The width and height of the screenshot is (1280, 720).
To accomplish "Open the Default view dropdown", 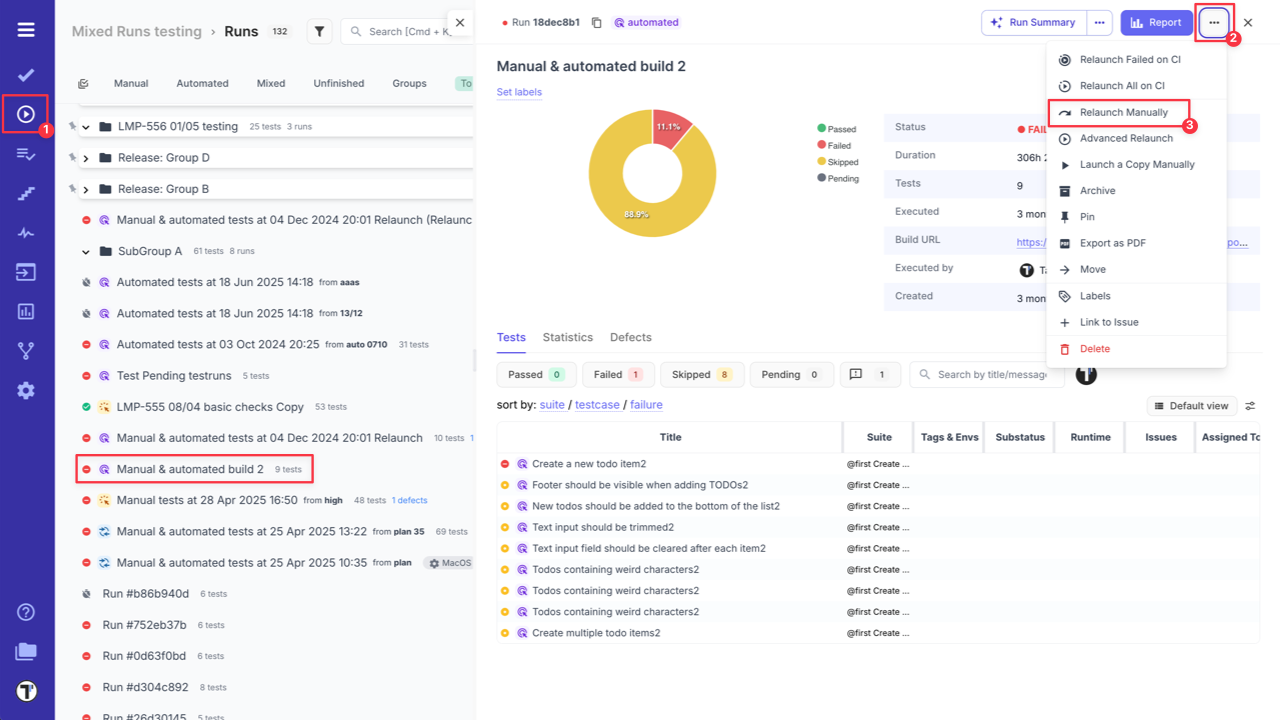I will coord(1192,405).
